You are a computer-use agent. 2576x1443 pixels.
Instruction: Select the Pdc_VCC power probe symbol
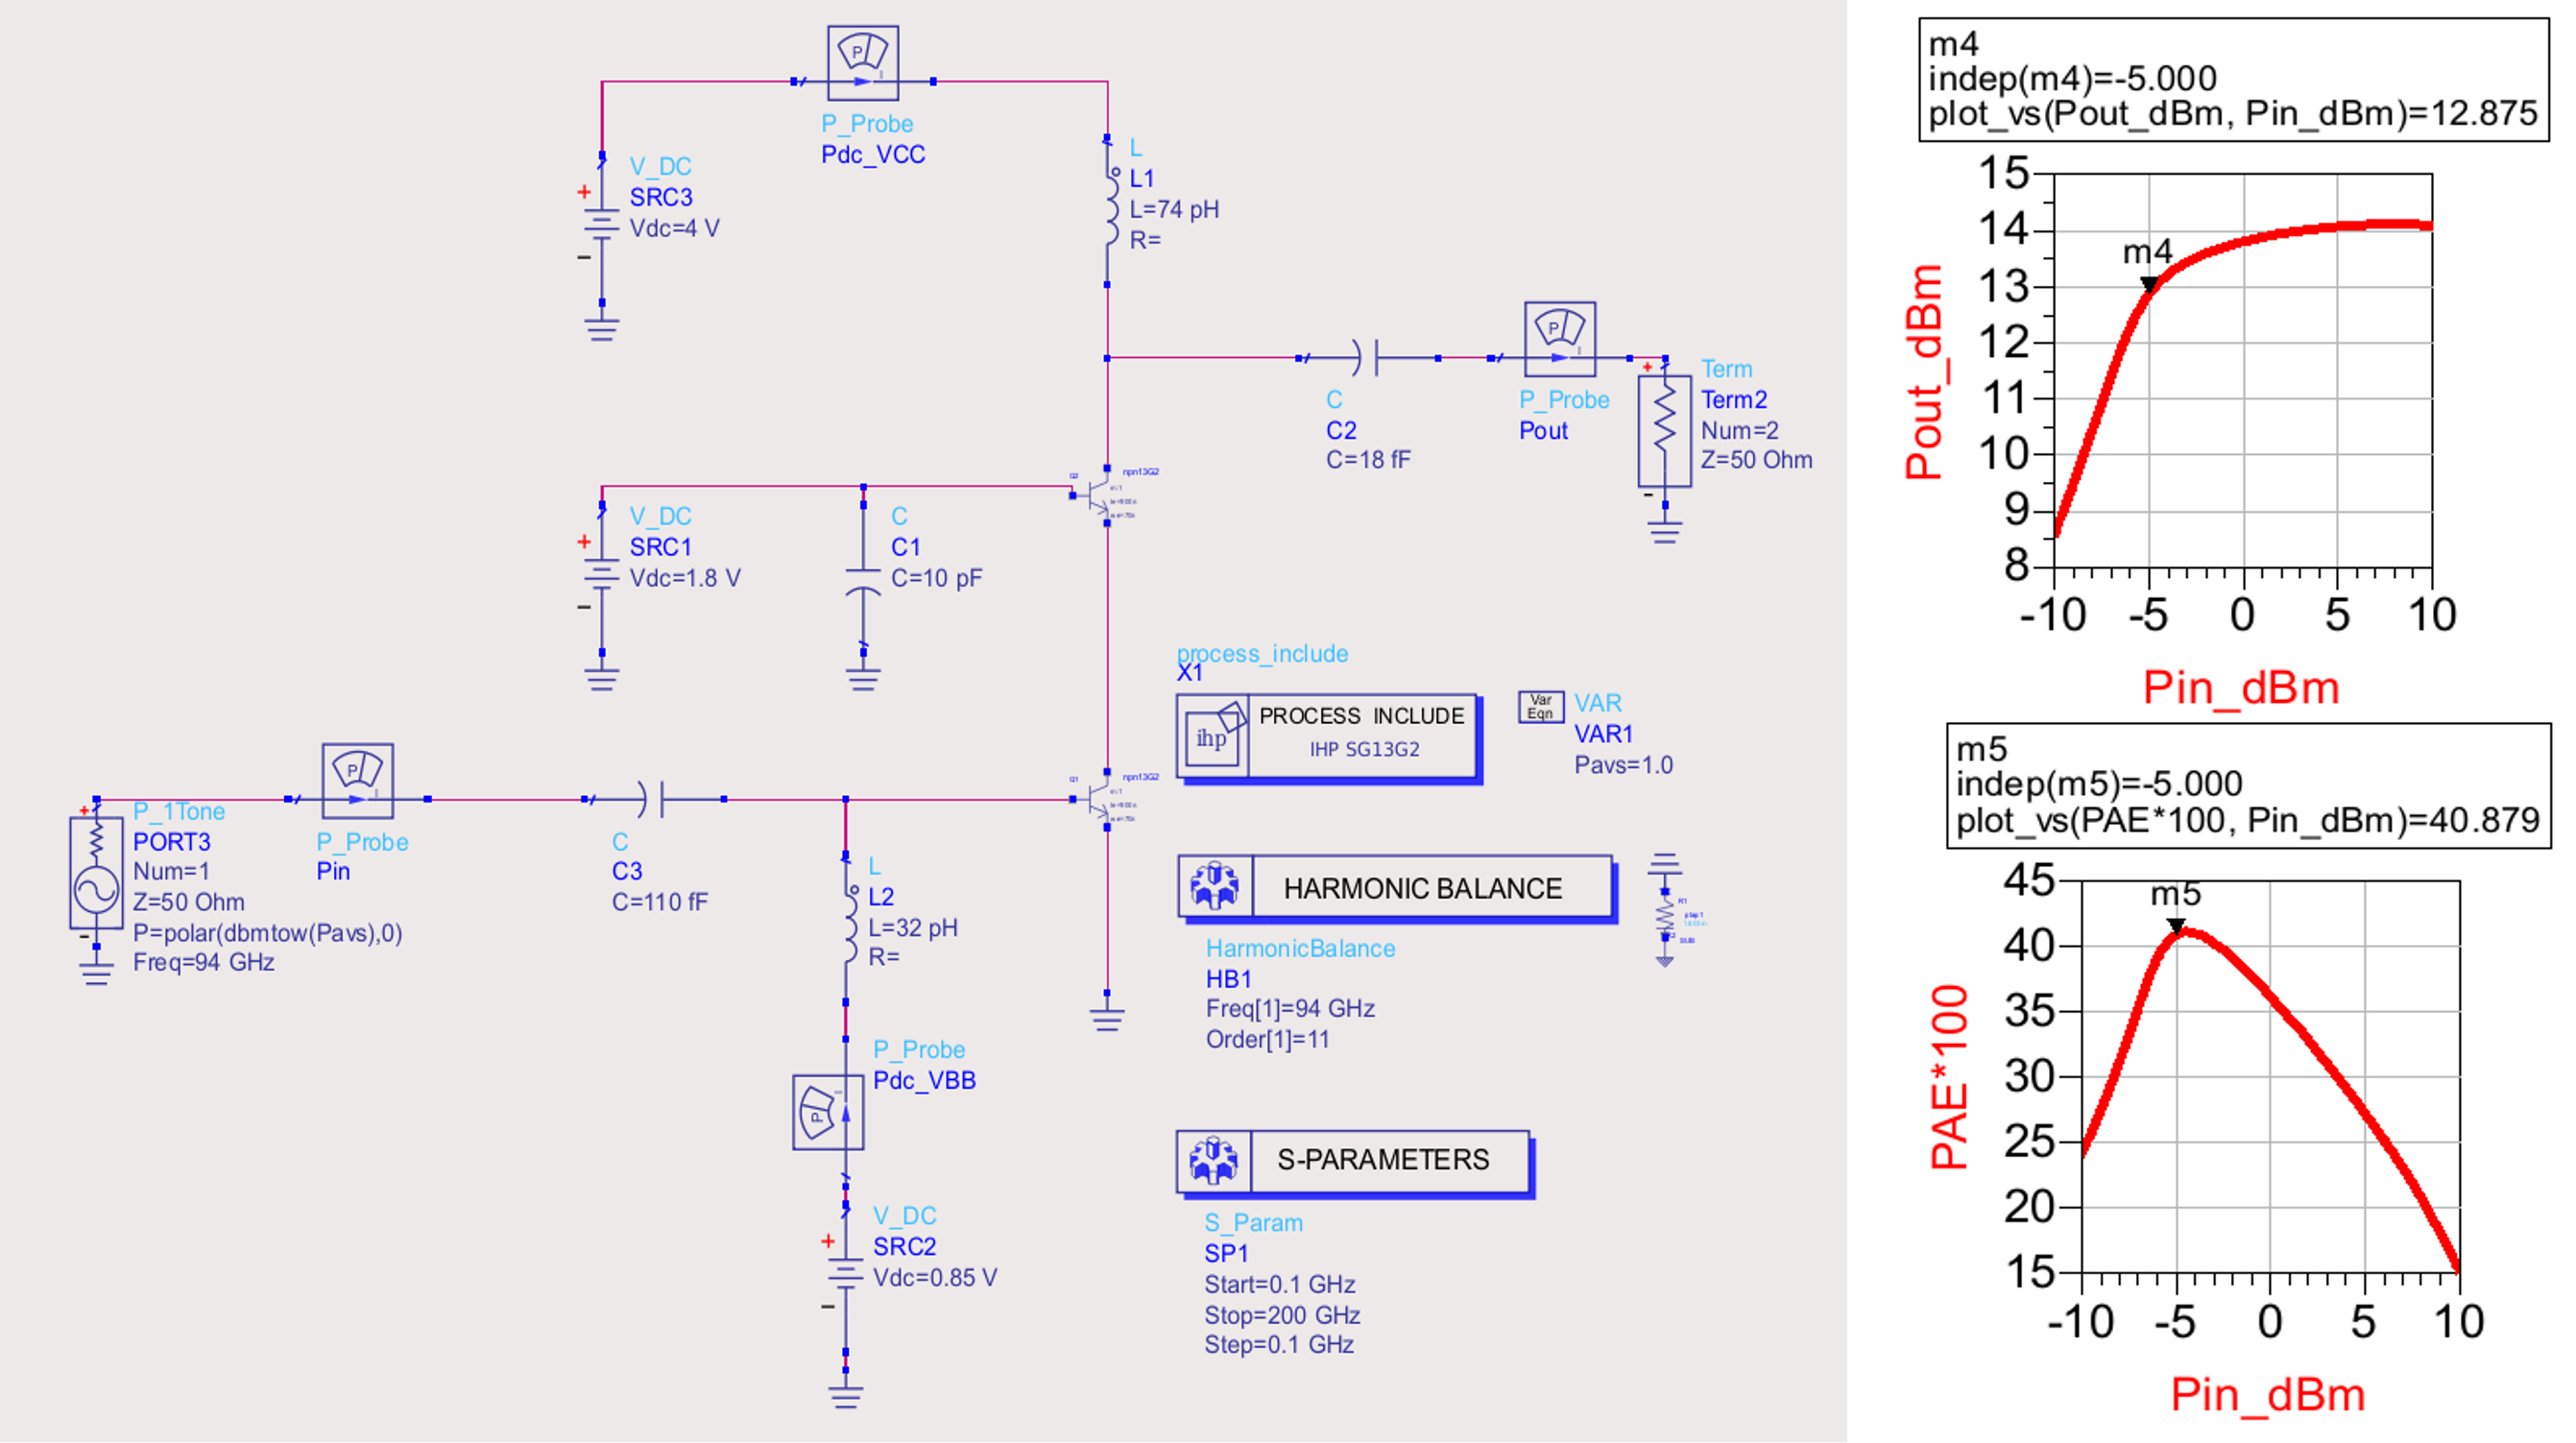tap(863, 63)
